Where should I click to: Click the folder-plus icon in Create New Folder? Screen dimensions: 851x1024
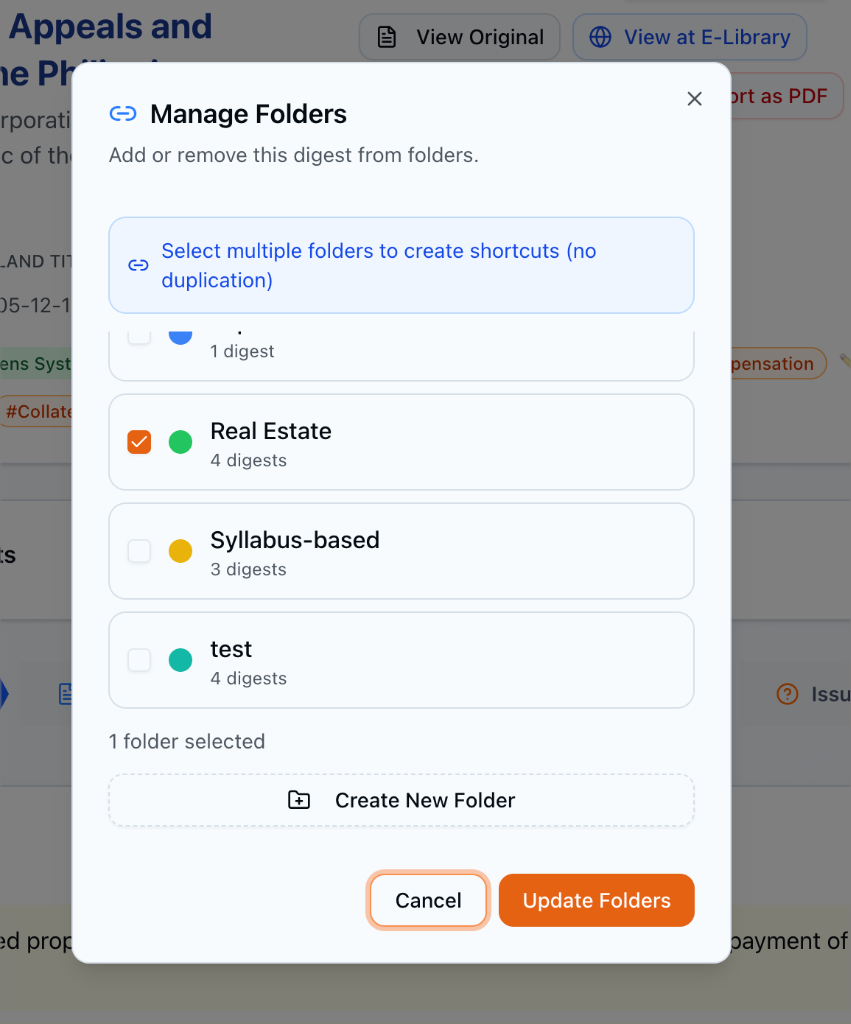click(x=299, y=800)
